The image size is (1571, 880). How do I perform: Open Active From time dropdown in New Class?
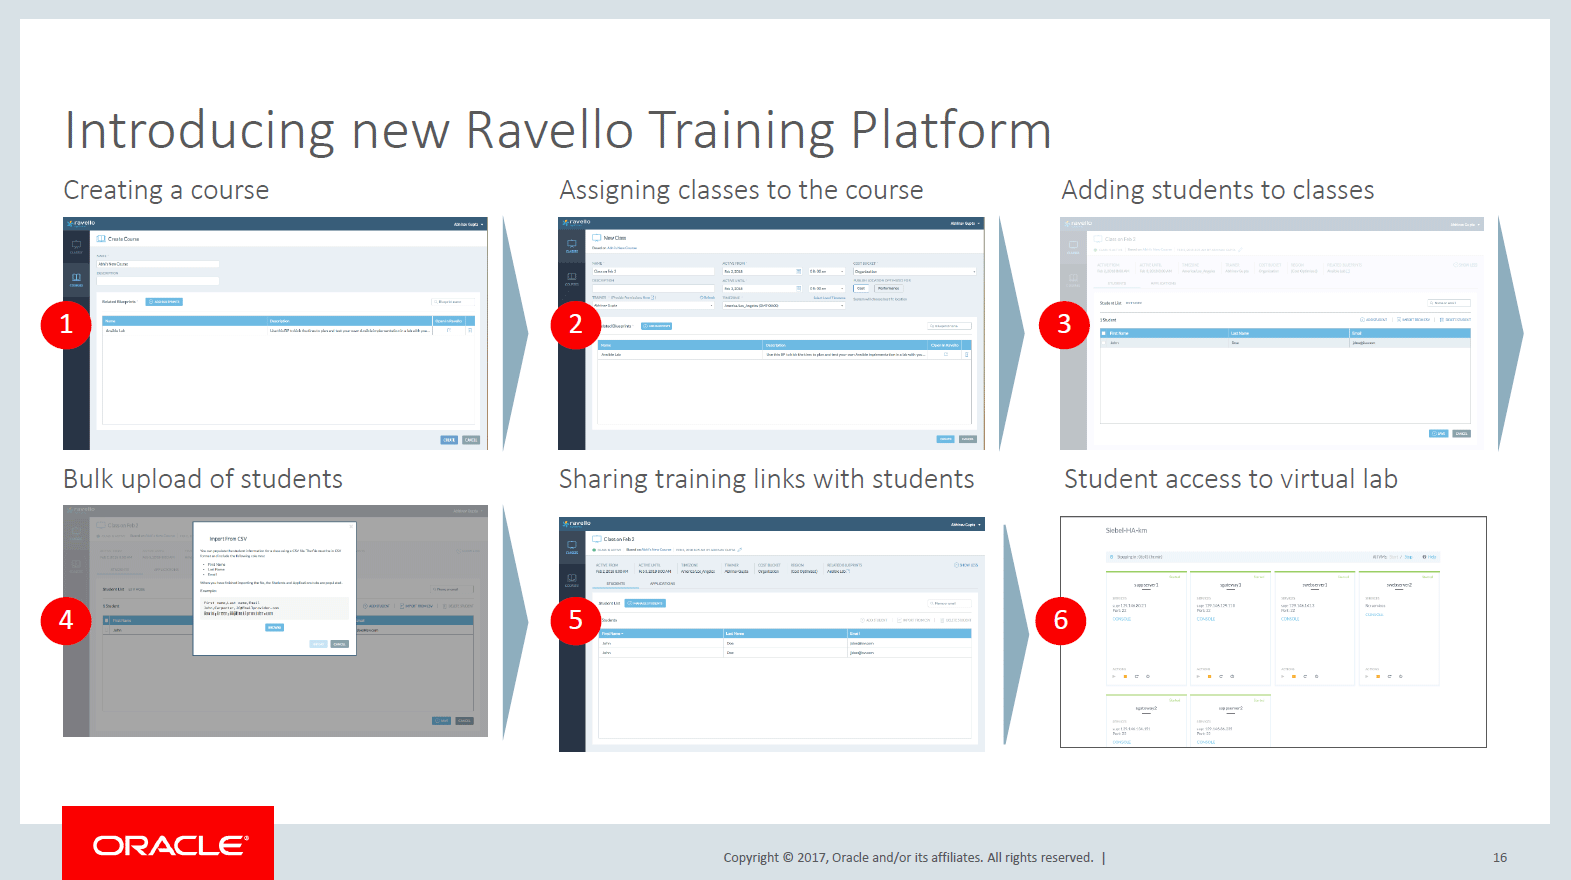(827, 271)
